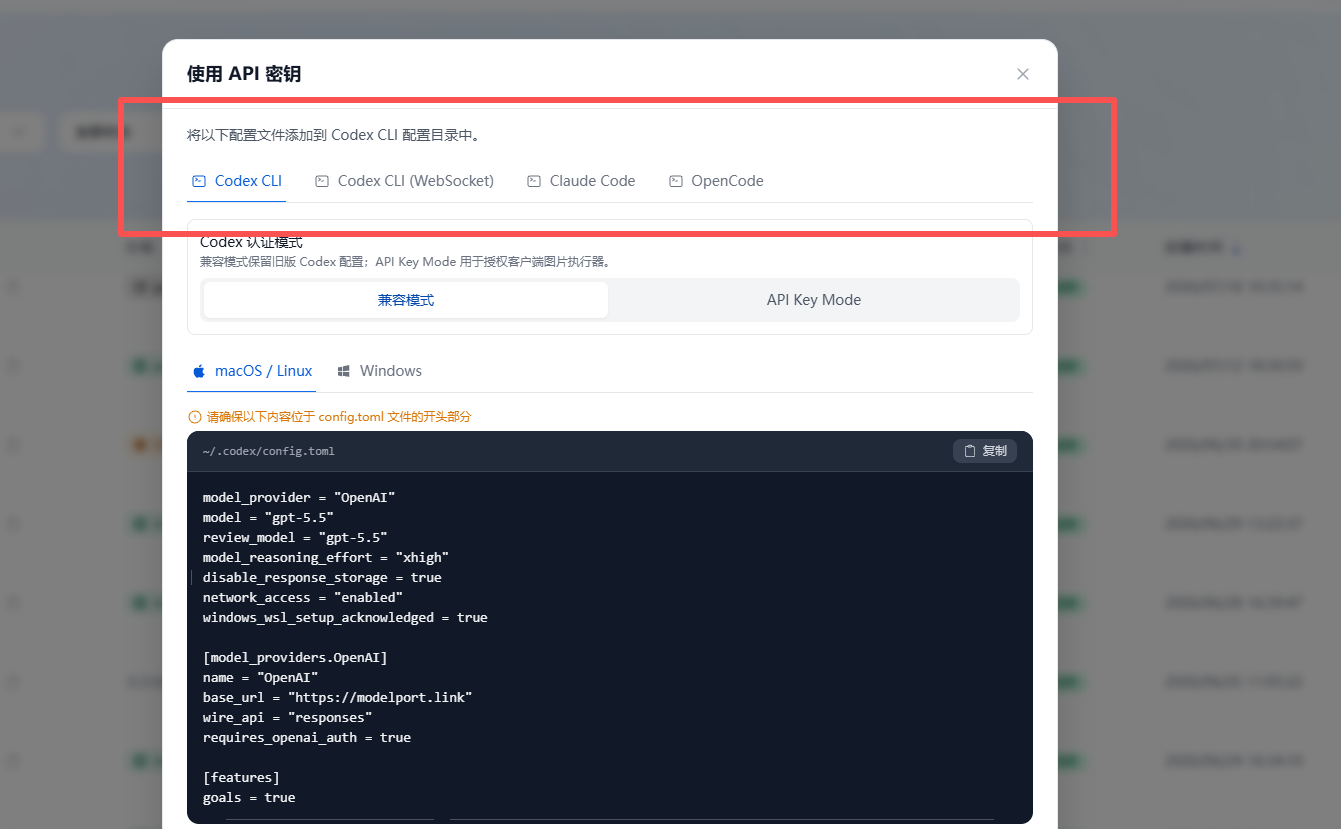Image resolution: width=1341 pixels, height=829 pixels.
Task: Select the Codex CLI tab
Action: 236,181
